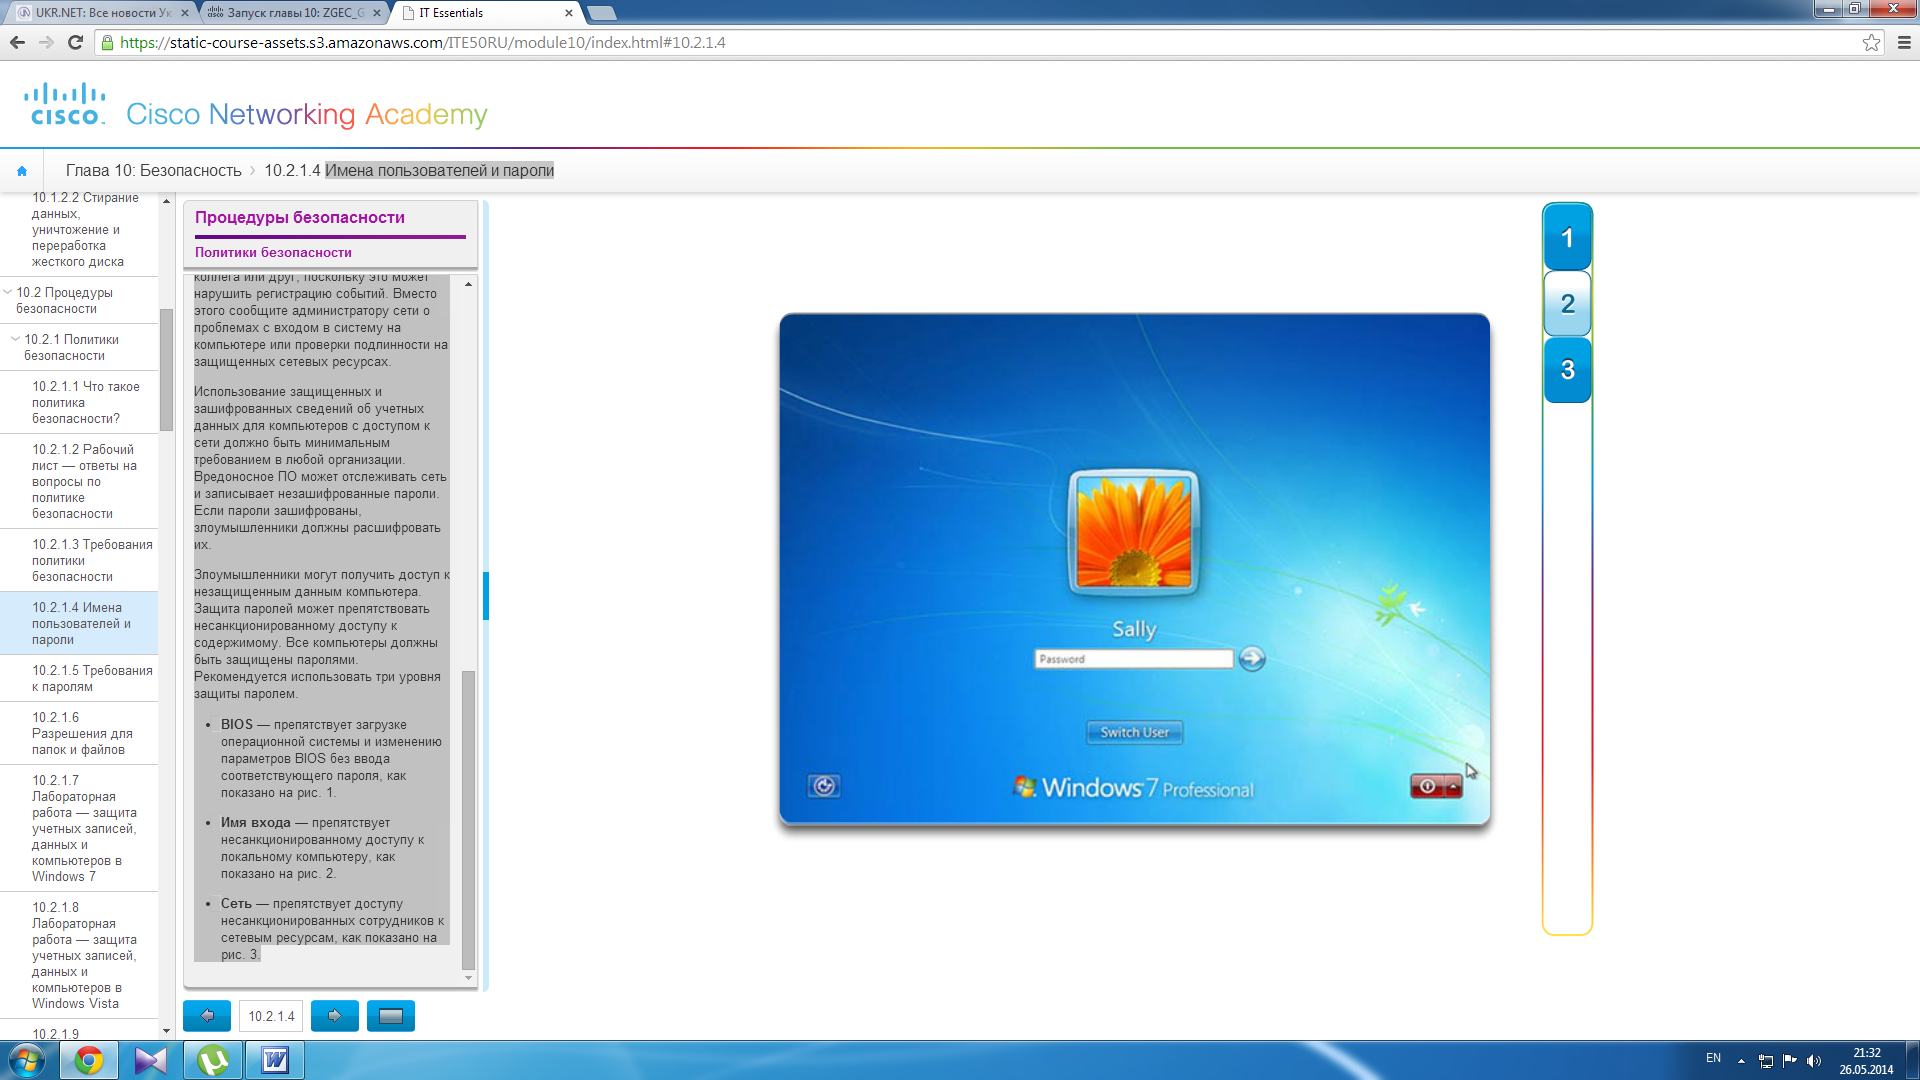Show hidden tray icons arrow
Screen dimensions: 1920x1080
[x=1741, y=1061]
